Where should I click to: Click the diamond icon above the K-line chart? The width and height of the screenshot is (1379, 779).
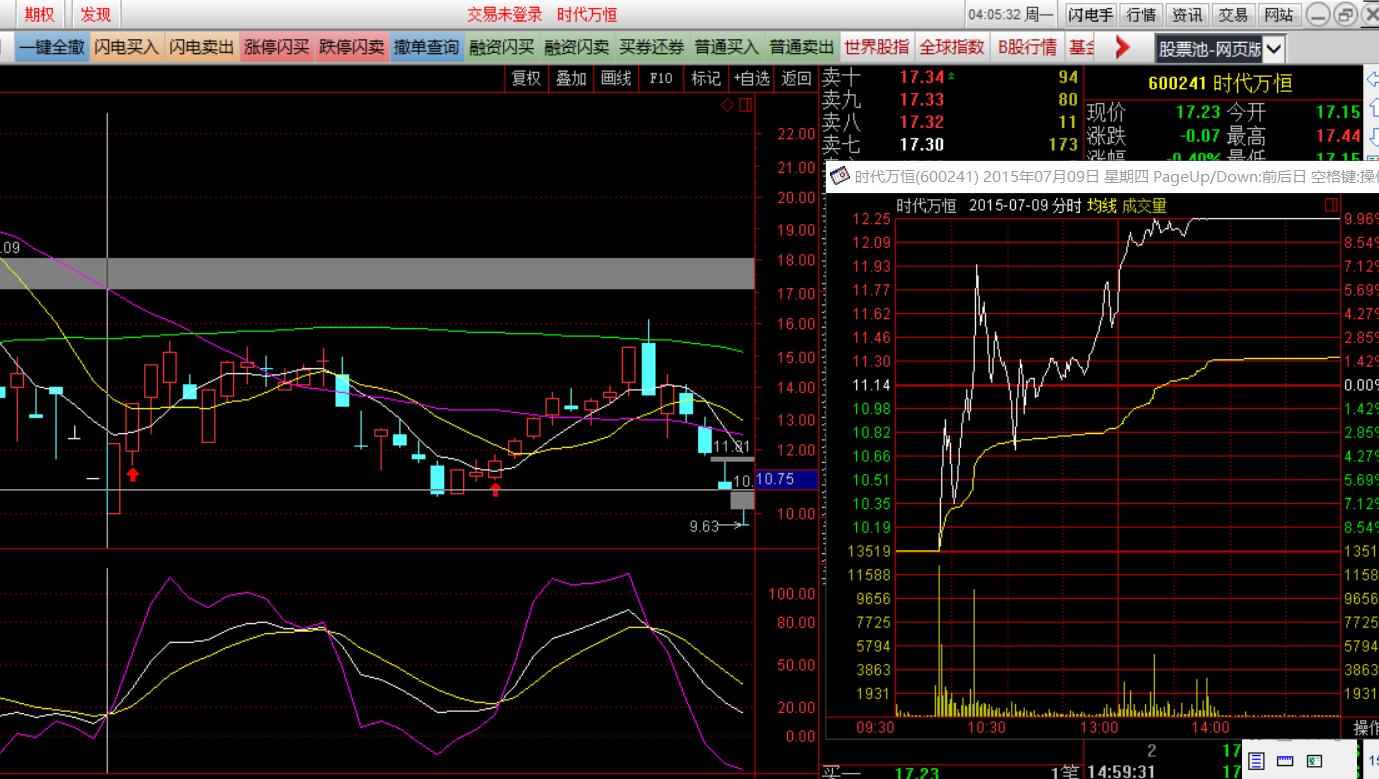(727, 105)
